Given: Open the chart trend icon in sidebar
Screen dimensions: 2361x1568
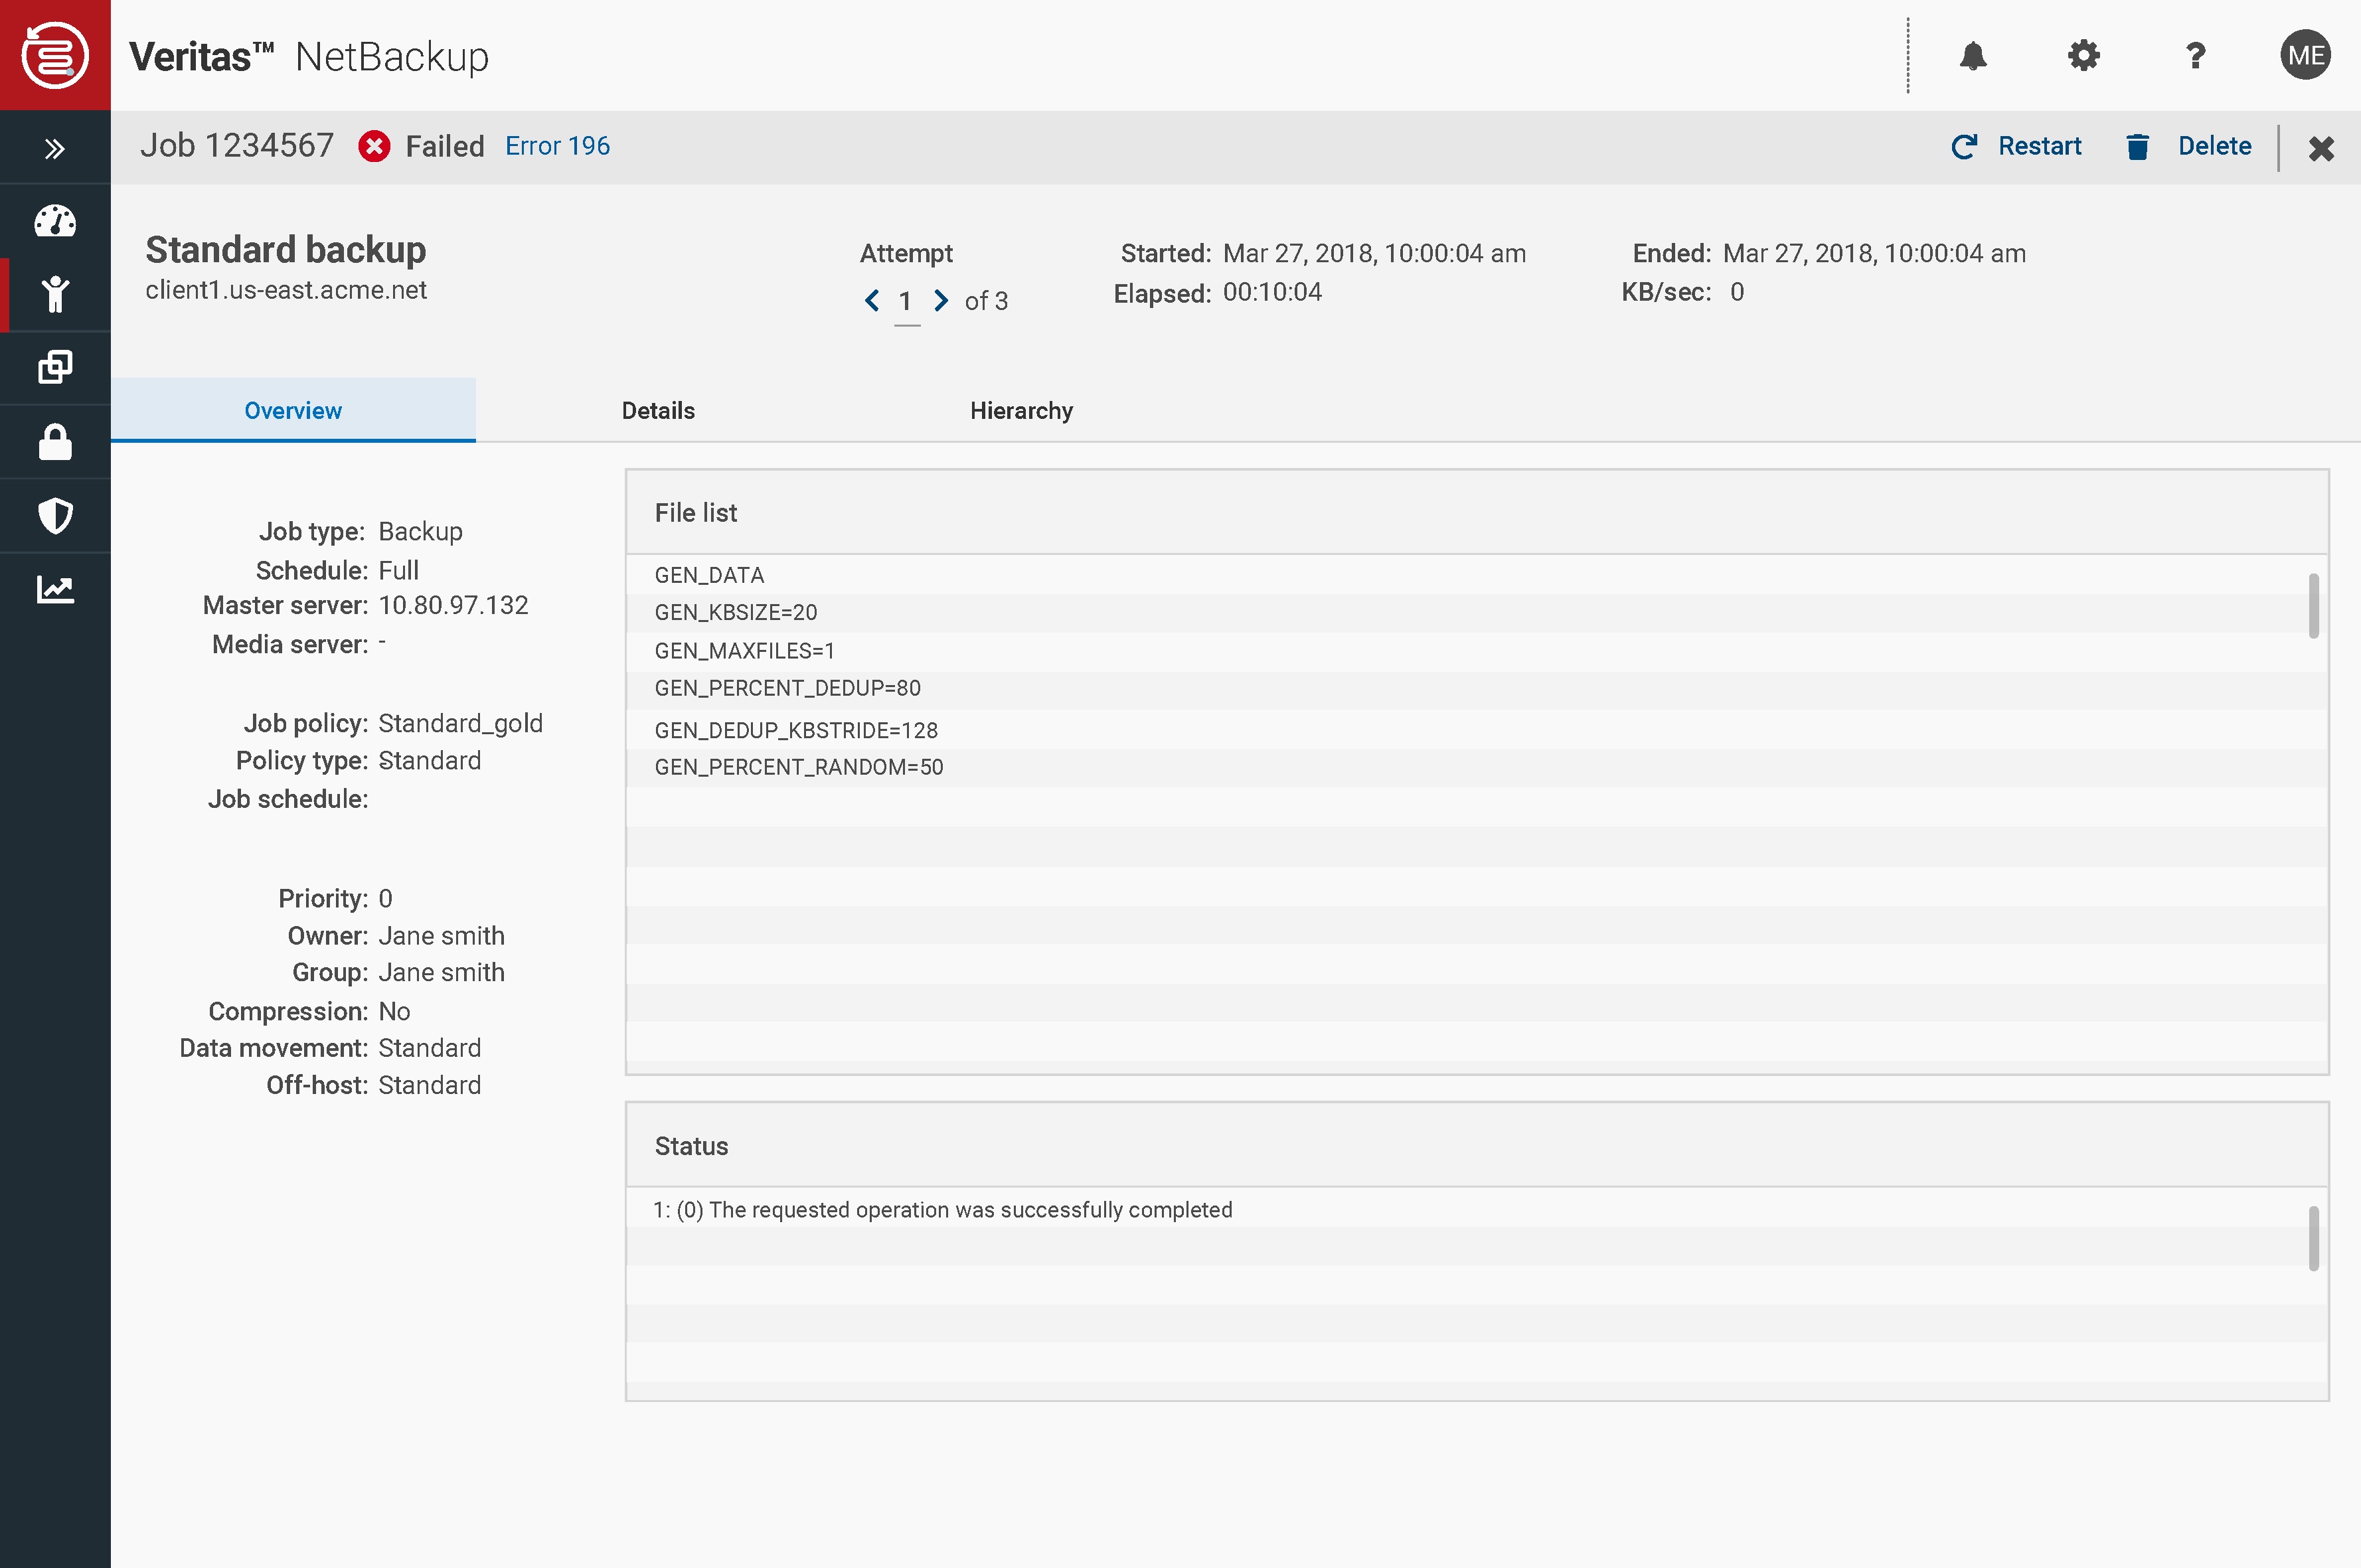Looking at the screenshot, I should click(55, 589).
